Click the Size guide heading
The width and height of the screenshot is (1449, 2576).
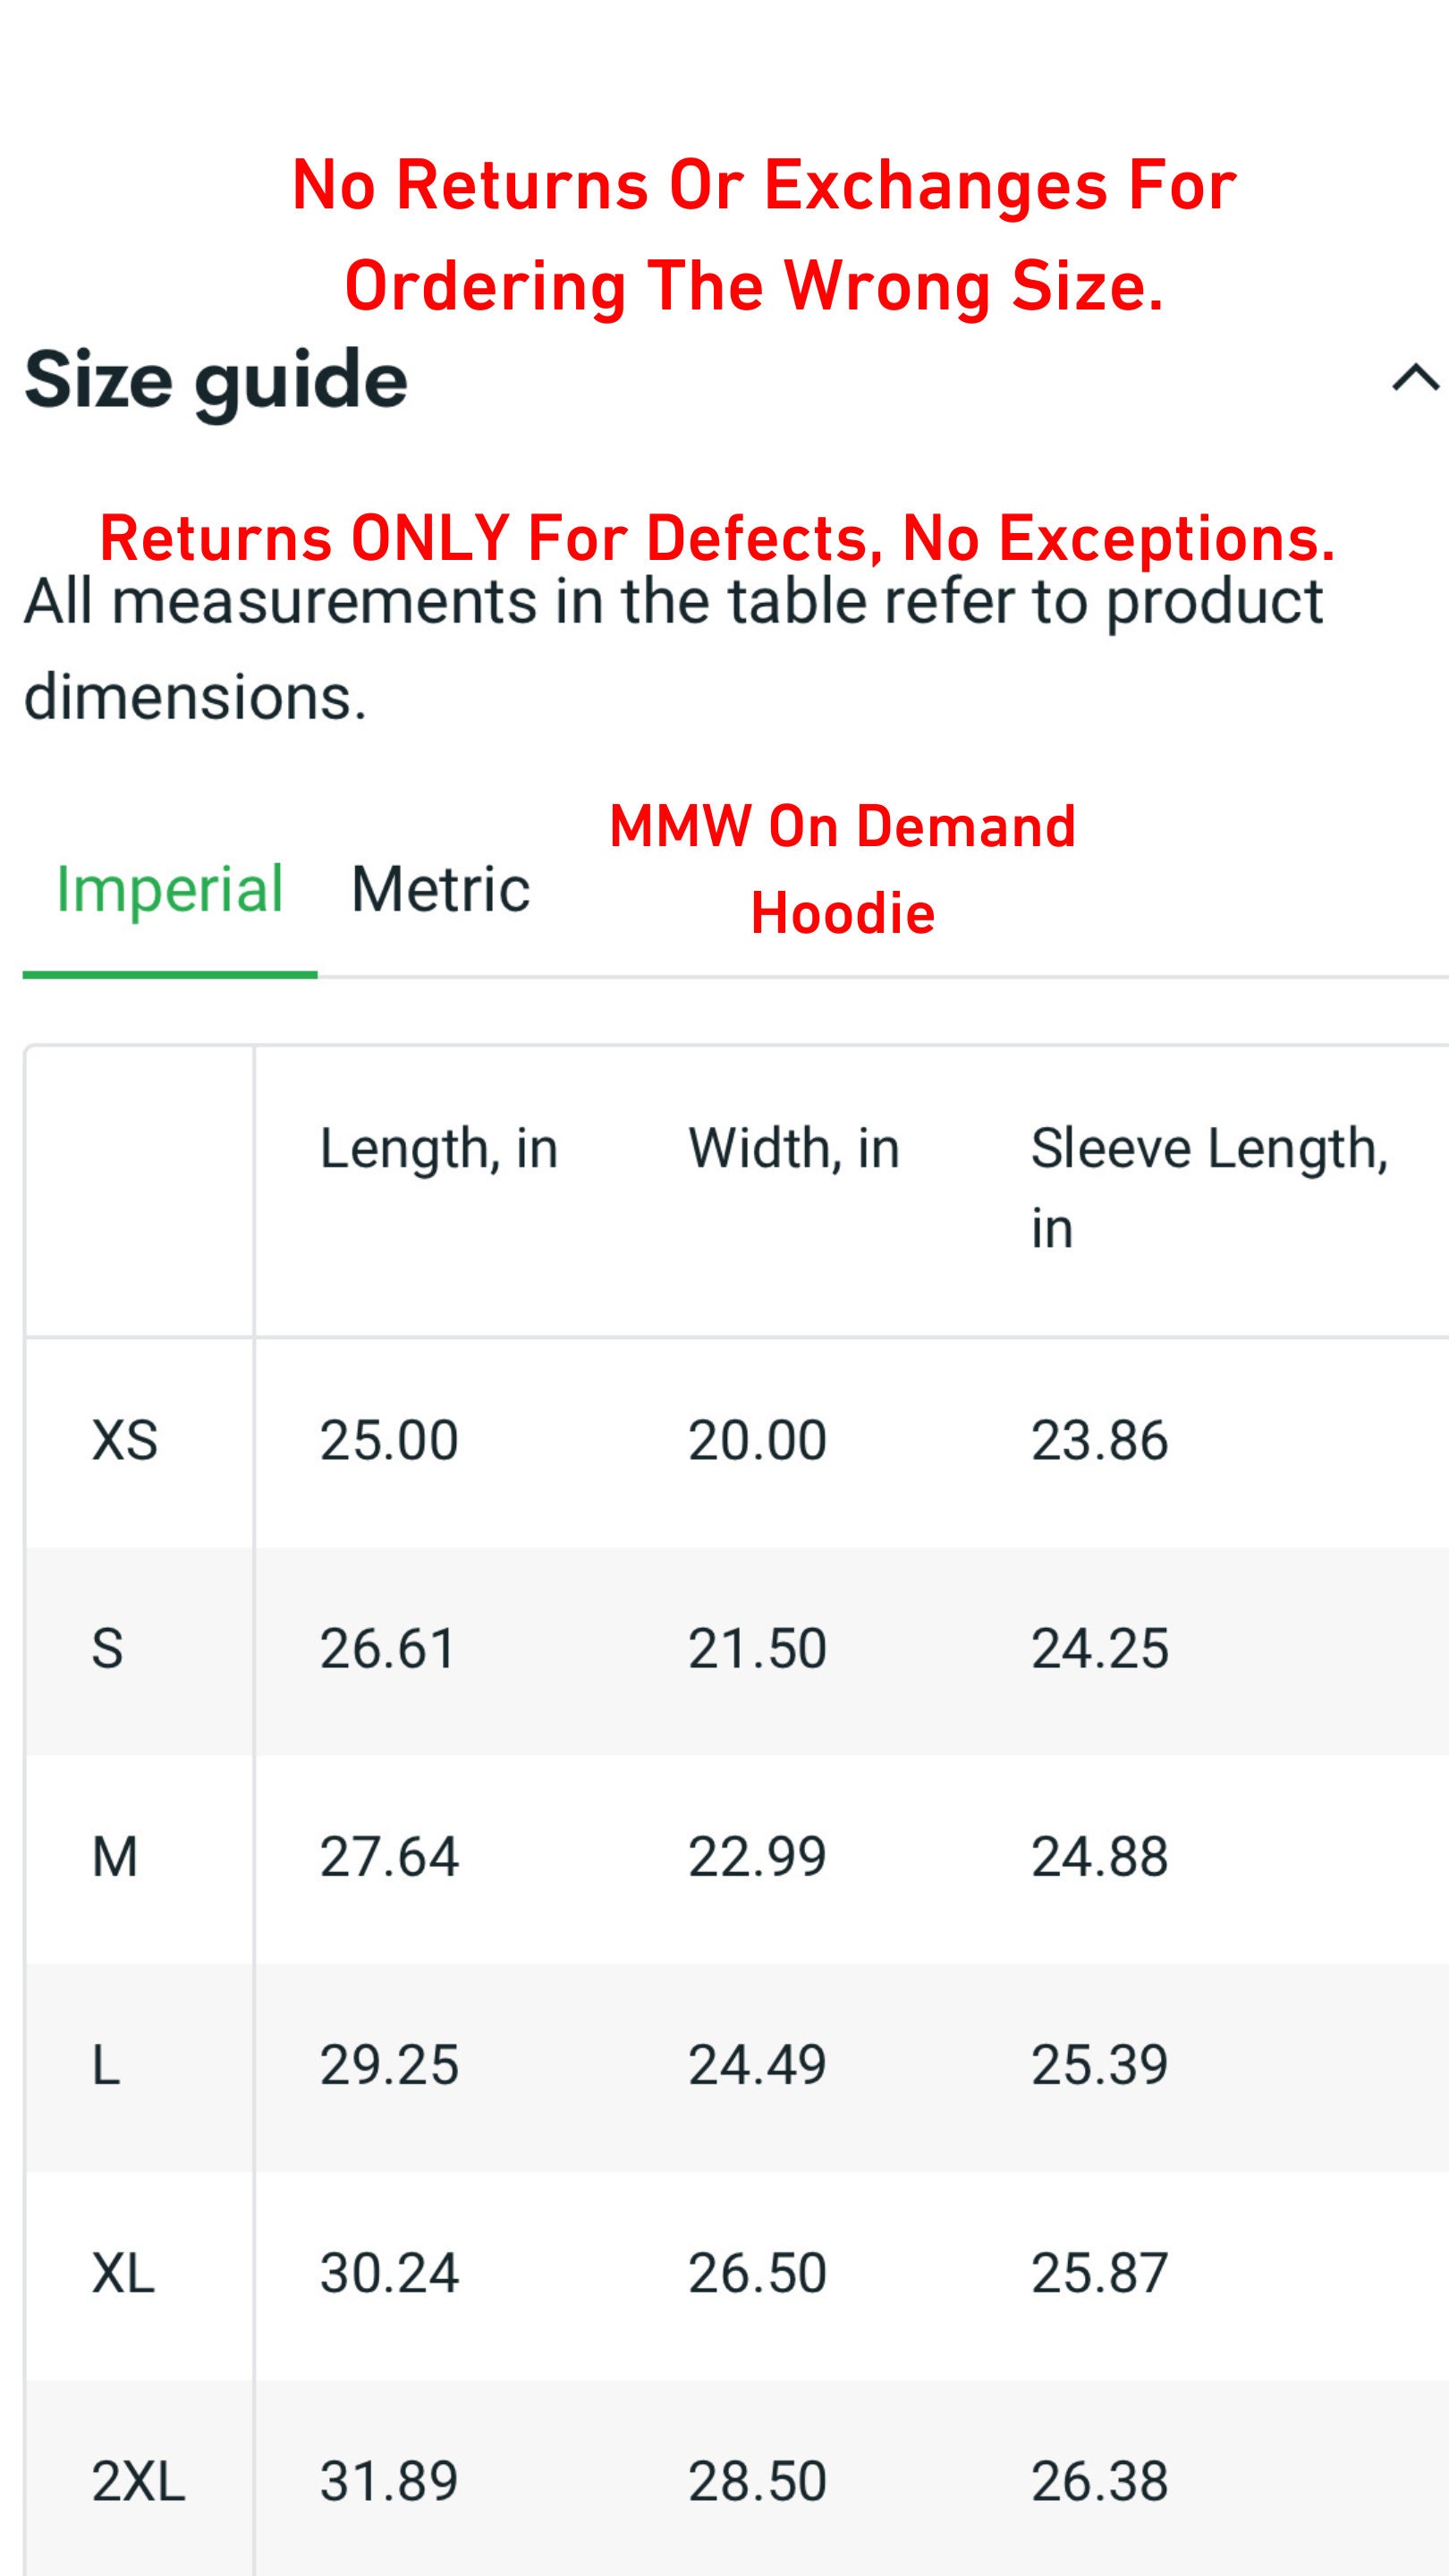pos(216,380)
